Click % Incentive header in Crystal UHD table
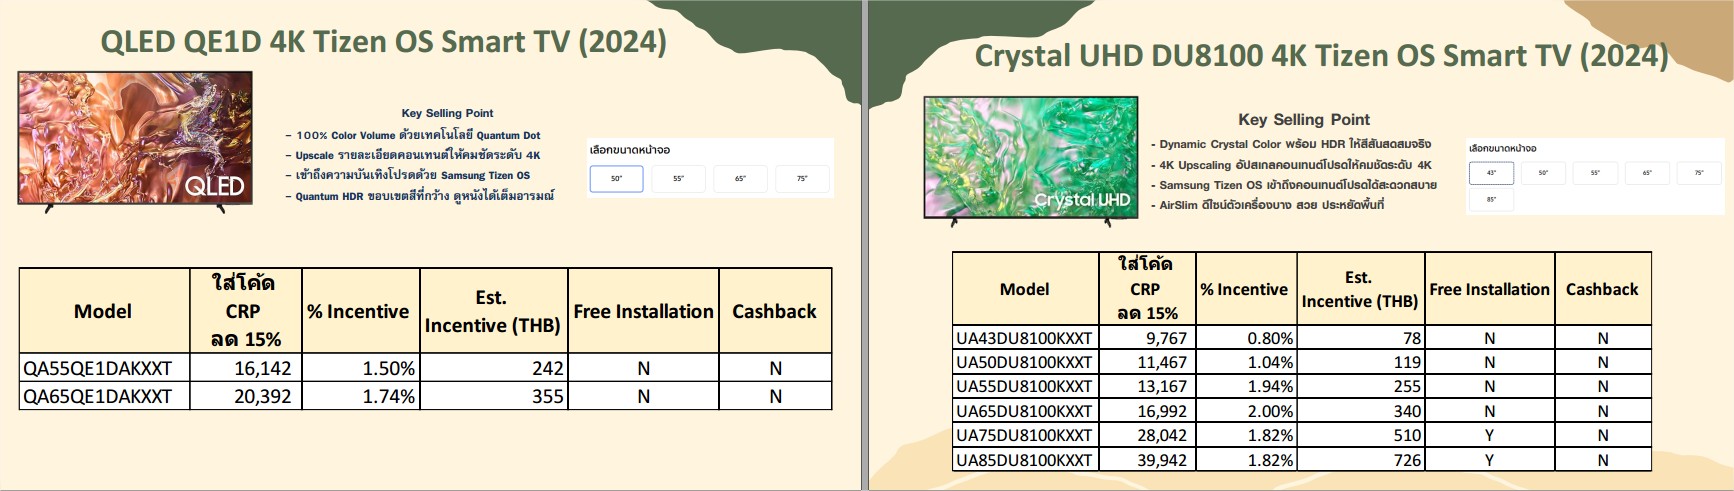The width and height of the screenshot is (1734, 491). coord(1246,289)
